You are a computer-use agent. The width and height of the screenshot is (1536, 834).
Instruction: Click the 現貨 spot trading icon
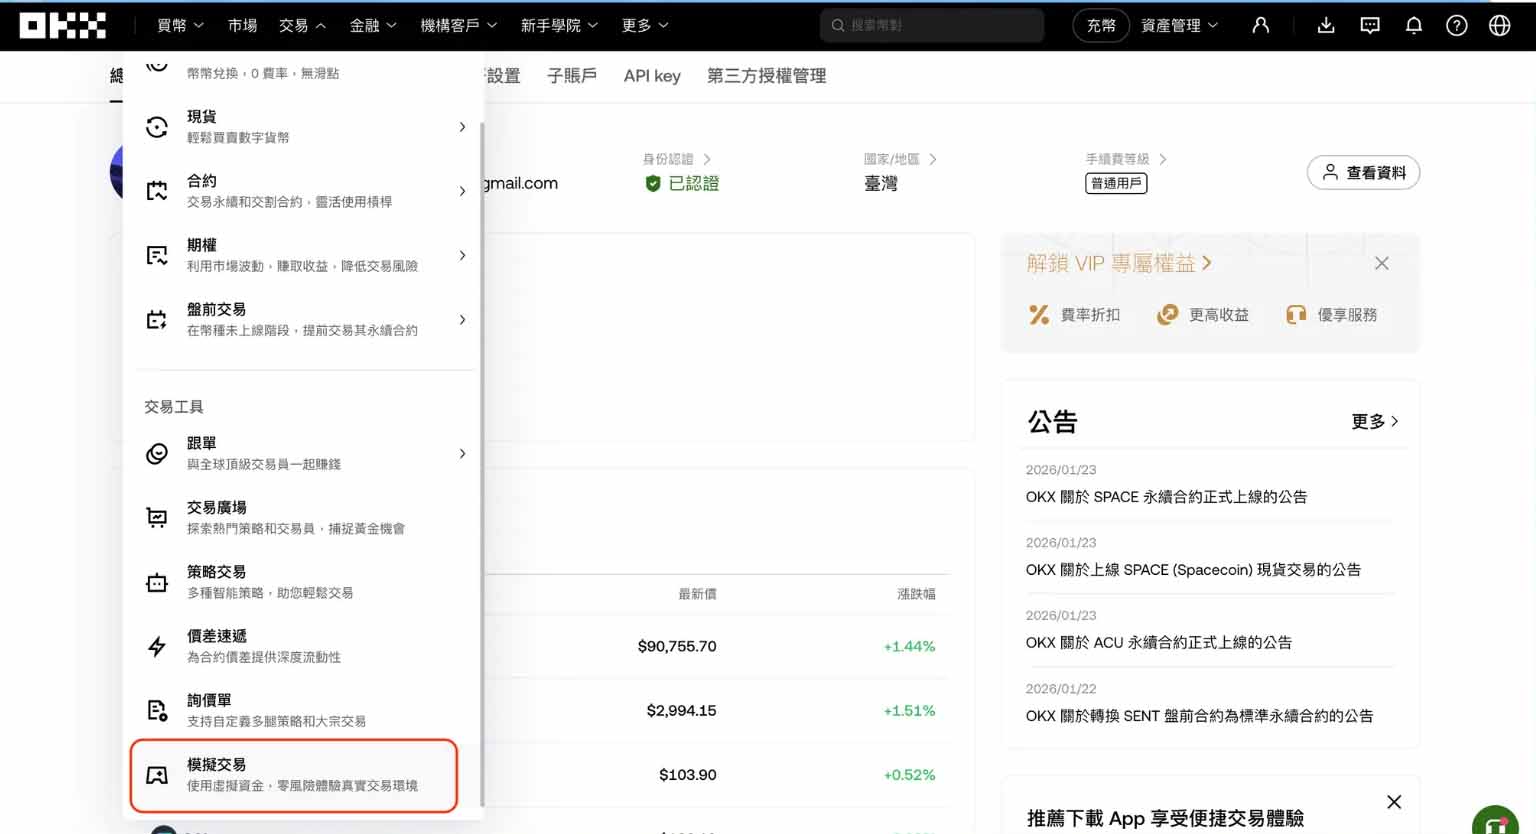pyautogui.click(x=157, y=127)
